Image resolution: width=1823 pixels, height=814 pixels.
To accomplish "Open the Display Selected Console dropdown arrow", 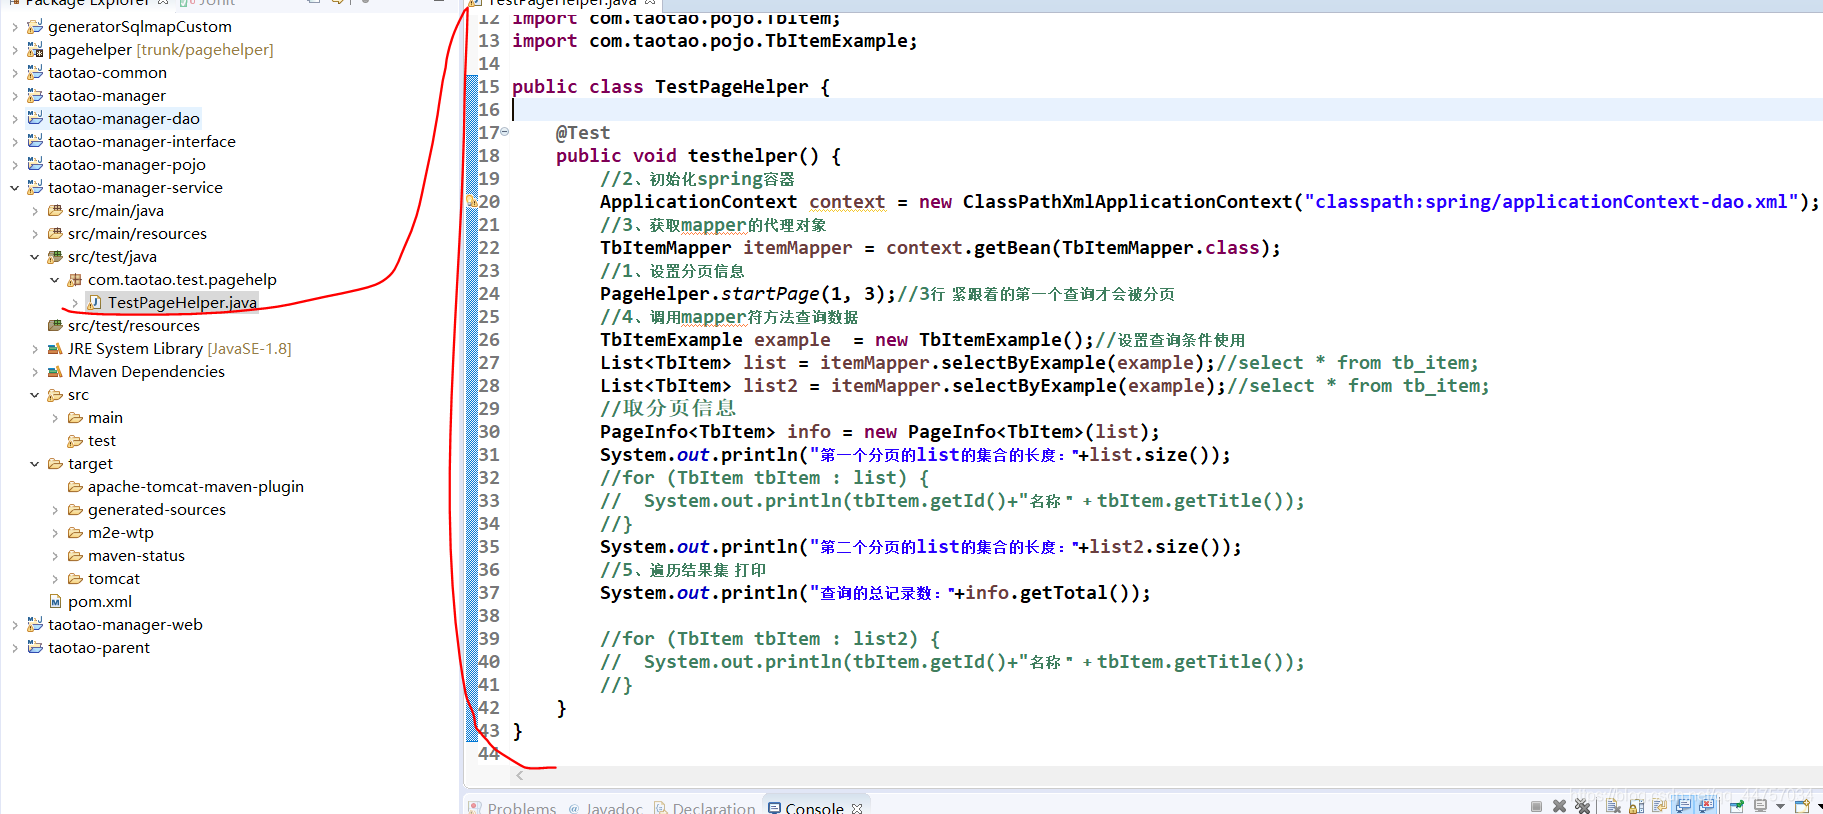I will pos(1780,806).
